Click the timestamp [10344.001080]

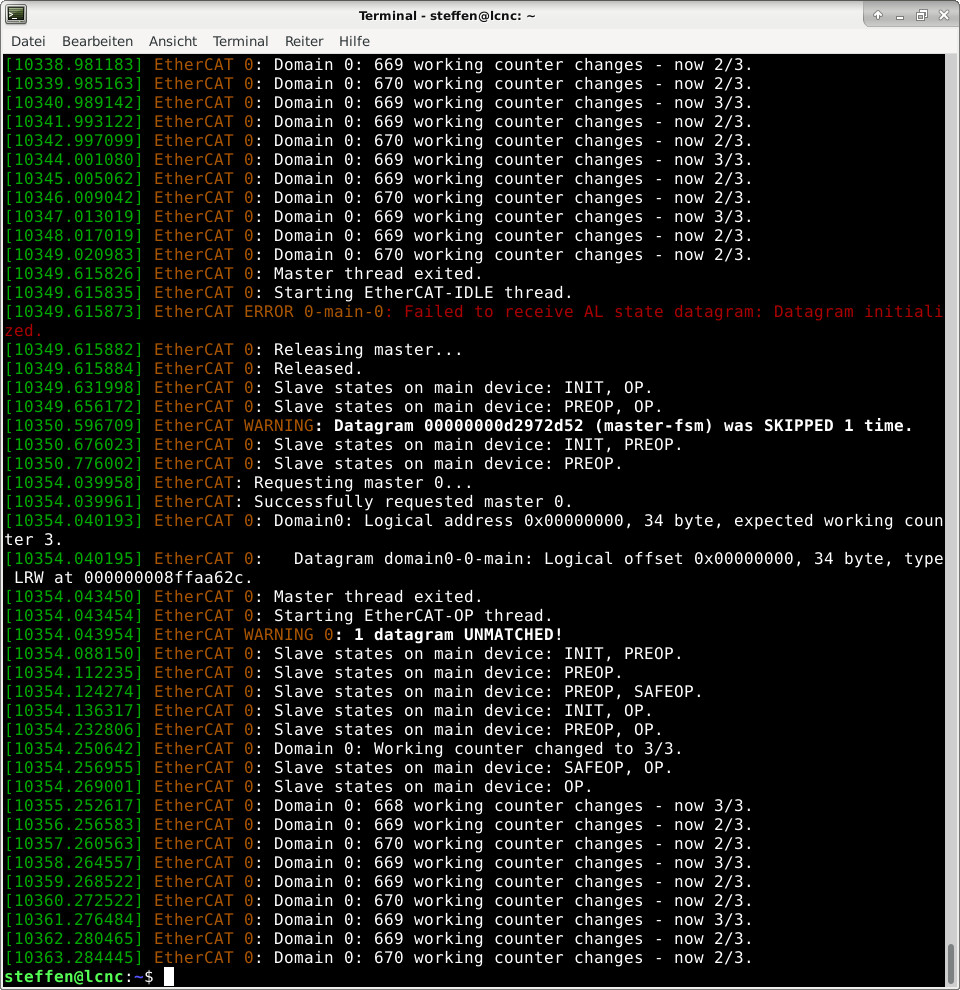point(74,160)
